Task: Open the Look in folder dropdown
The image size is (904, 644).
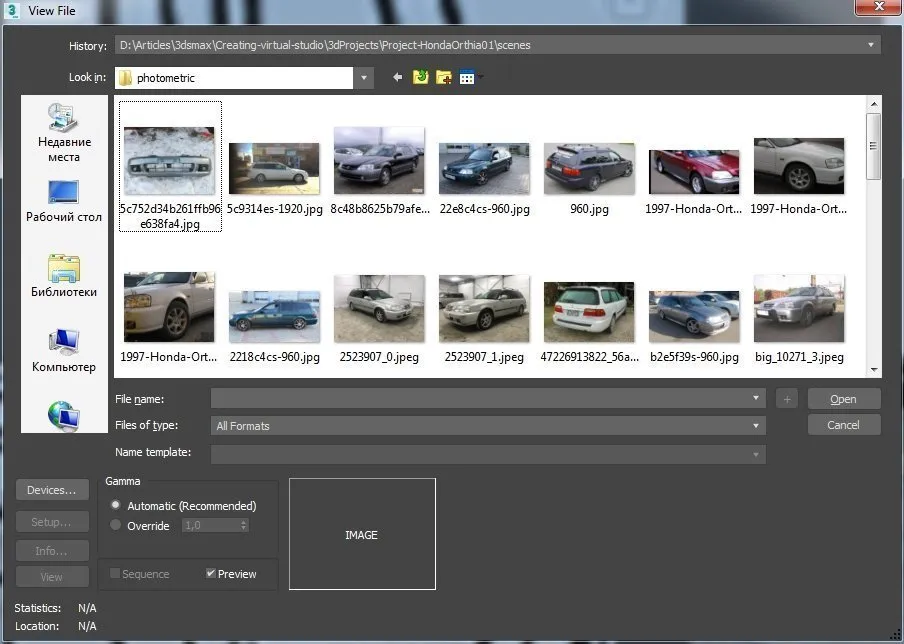Action: 364,78
